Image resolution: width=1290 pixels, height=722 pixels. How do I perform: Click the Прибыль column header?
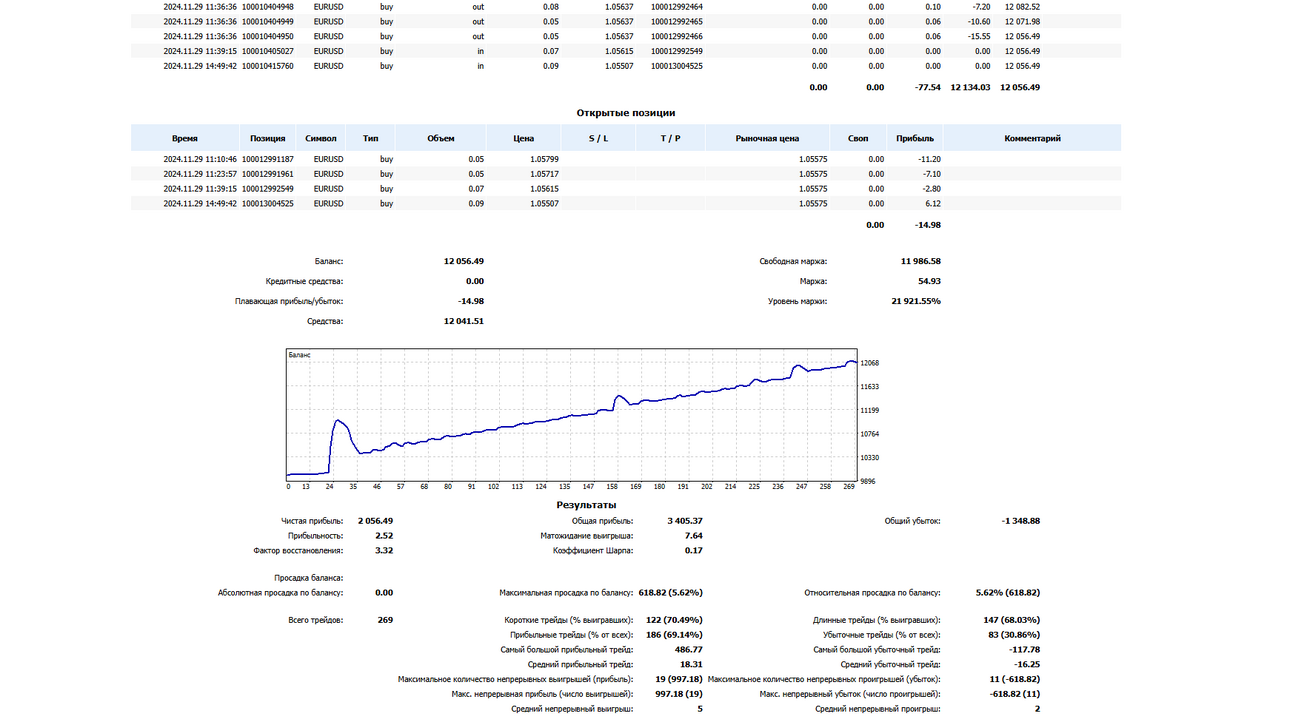[x=915, y=138]
